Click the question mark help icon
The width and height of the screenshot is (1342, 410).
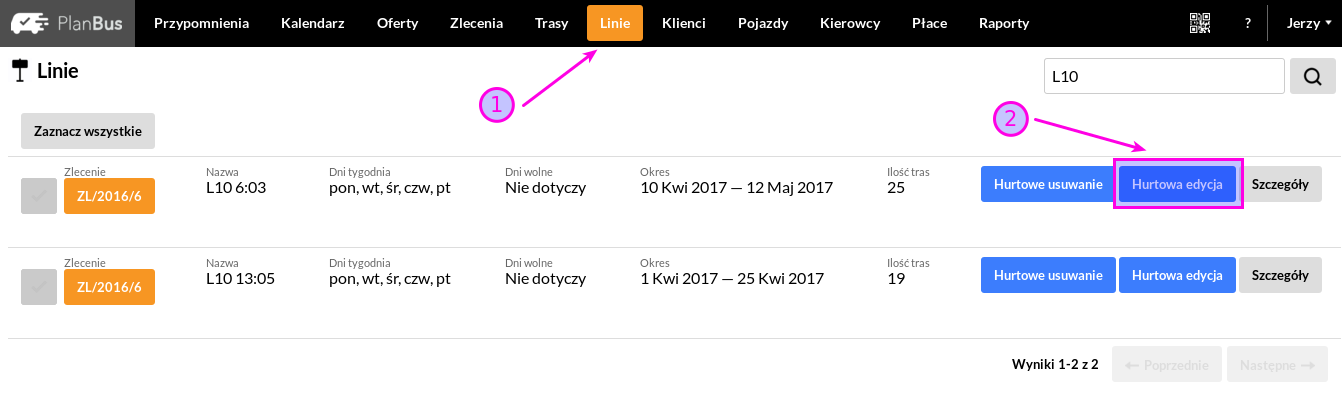pyautogui.click(x=1248, y=23)
